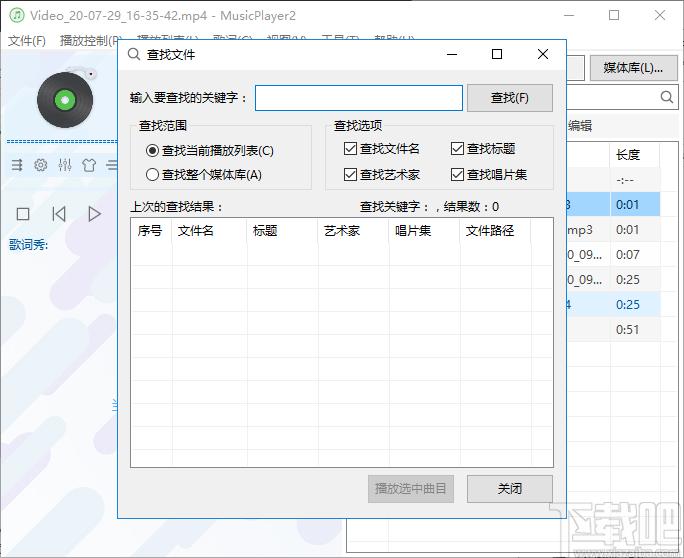The image size is (684, 558).
Task: Select the playlist row with length 0:07
Action: (x=613, y=254)
